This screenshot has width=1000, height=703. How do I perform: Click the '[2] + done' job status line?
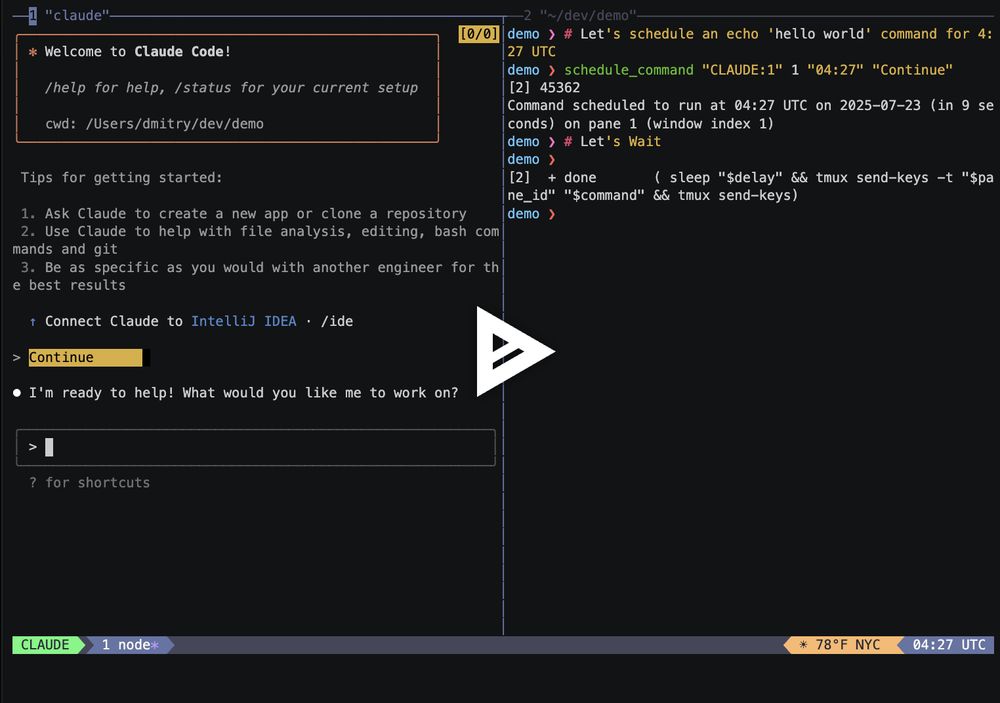(751, 186)
